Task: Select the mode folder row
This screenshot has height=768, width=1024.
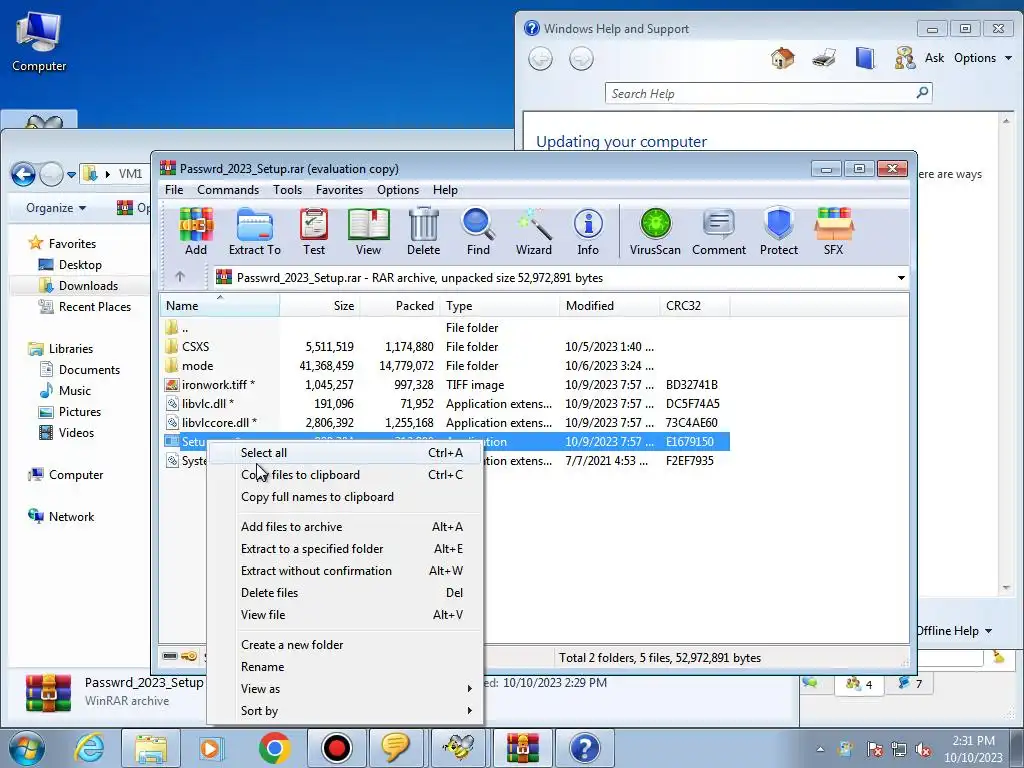Action: 445,366
